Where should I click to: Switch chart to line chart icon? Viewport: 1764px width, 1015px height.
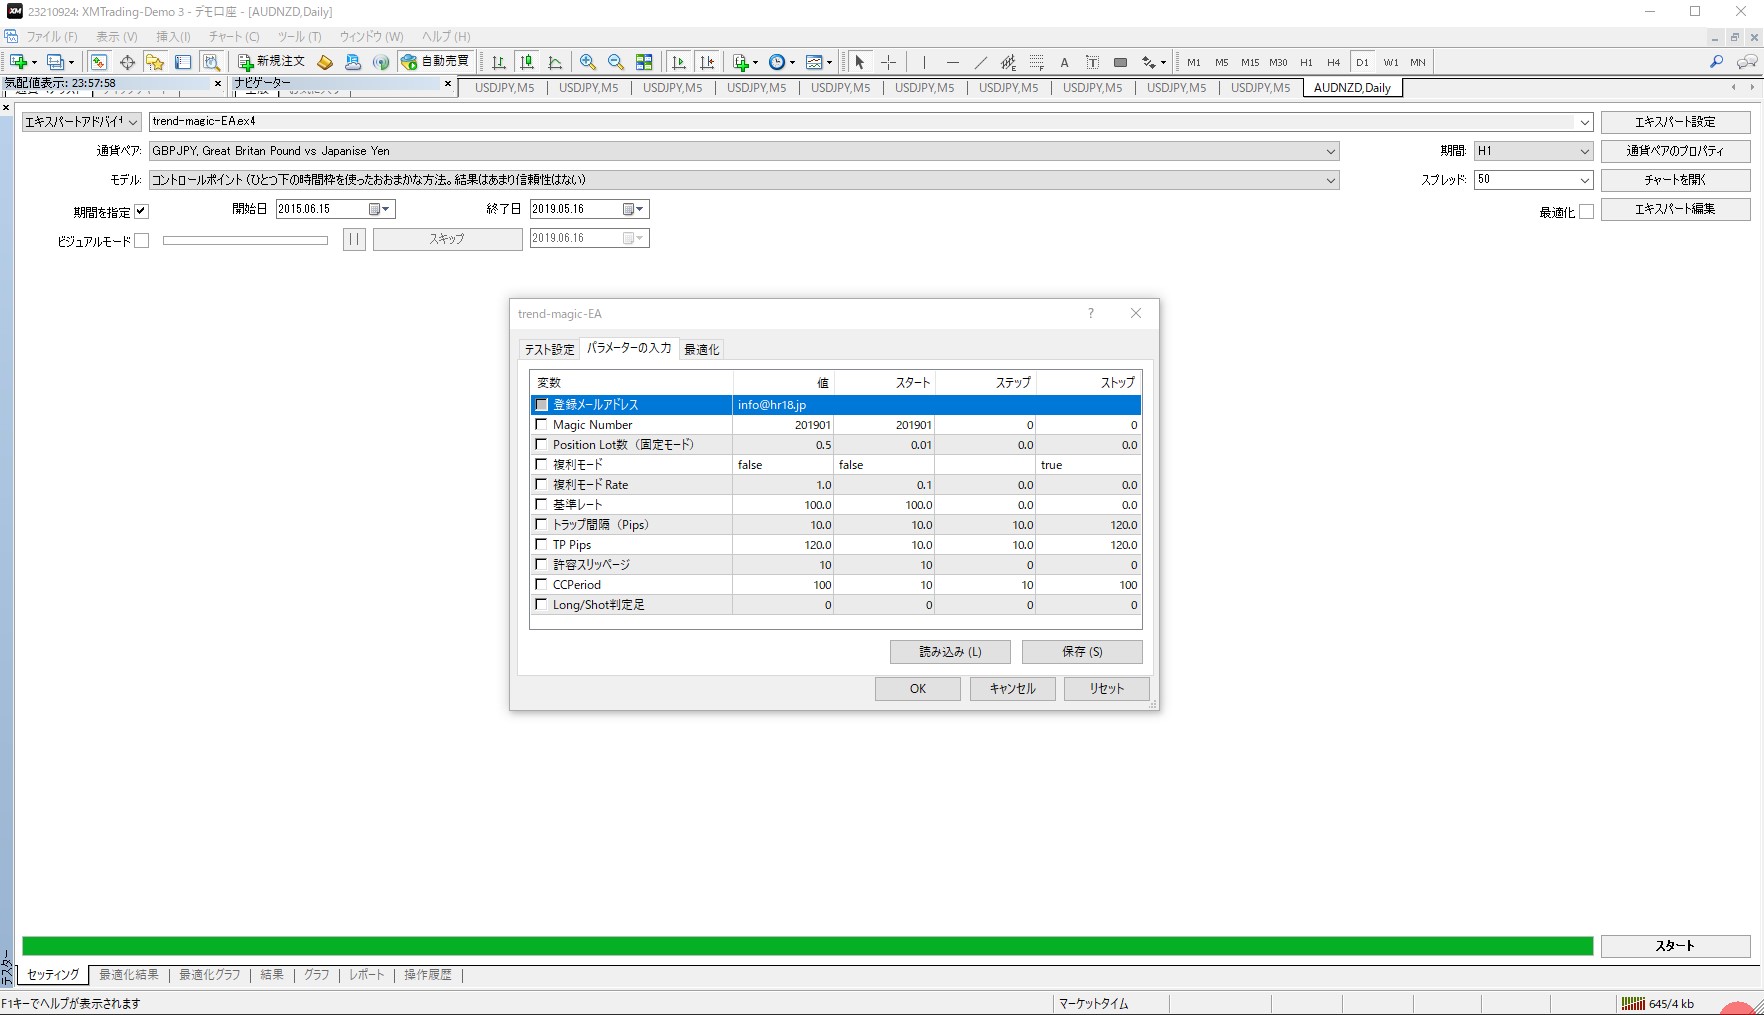click(555, 62)
